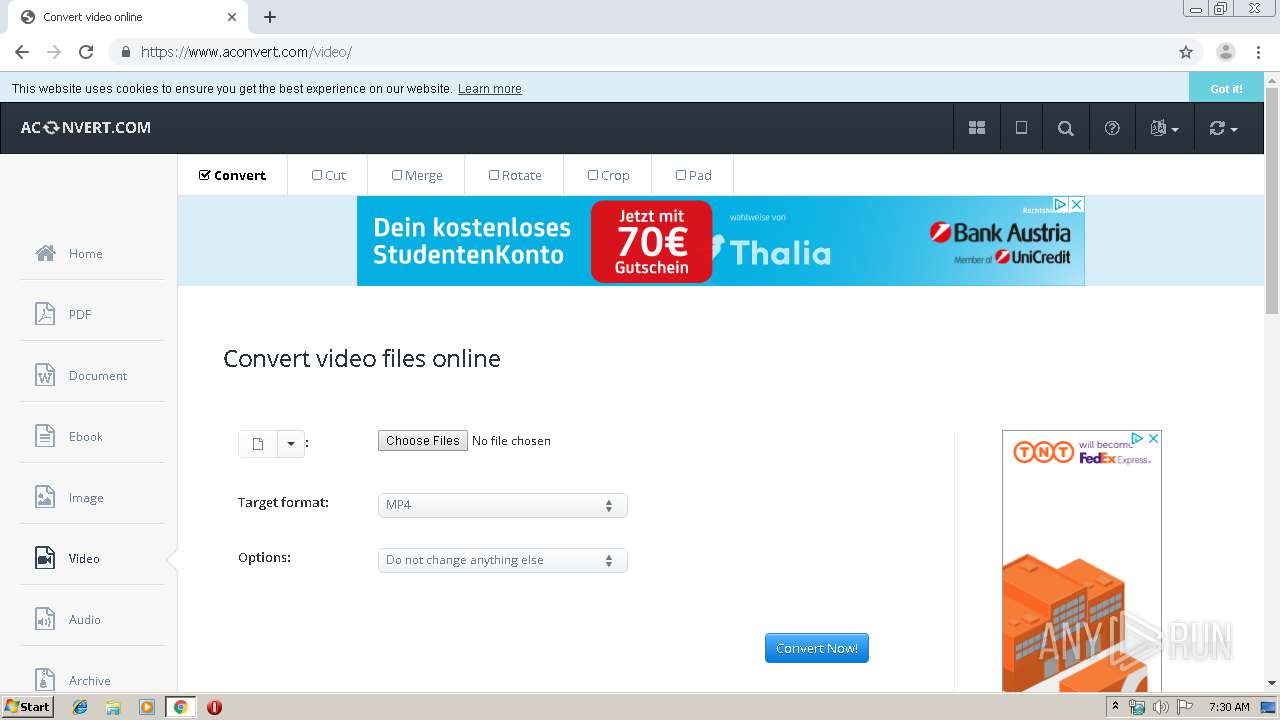
Task: Close the TNT FedEx ad
Action: click(x=1153, y=438)
